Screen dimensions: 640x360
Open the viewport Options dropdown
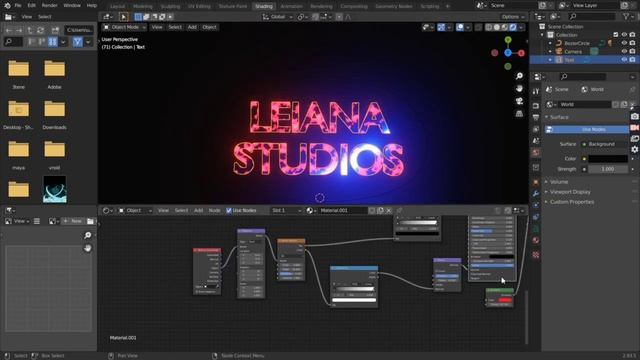tap(513, 17)
